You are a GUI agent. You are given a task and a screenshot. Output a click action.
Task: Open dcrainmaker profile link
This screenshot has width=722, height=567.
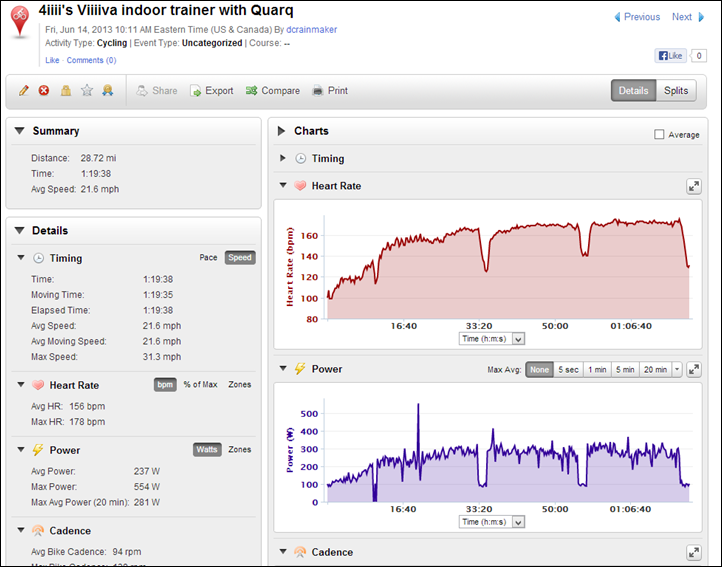click(x=312, y=29)
